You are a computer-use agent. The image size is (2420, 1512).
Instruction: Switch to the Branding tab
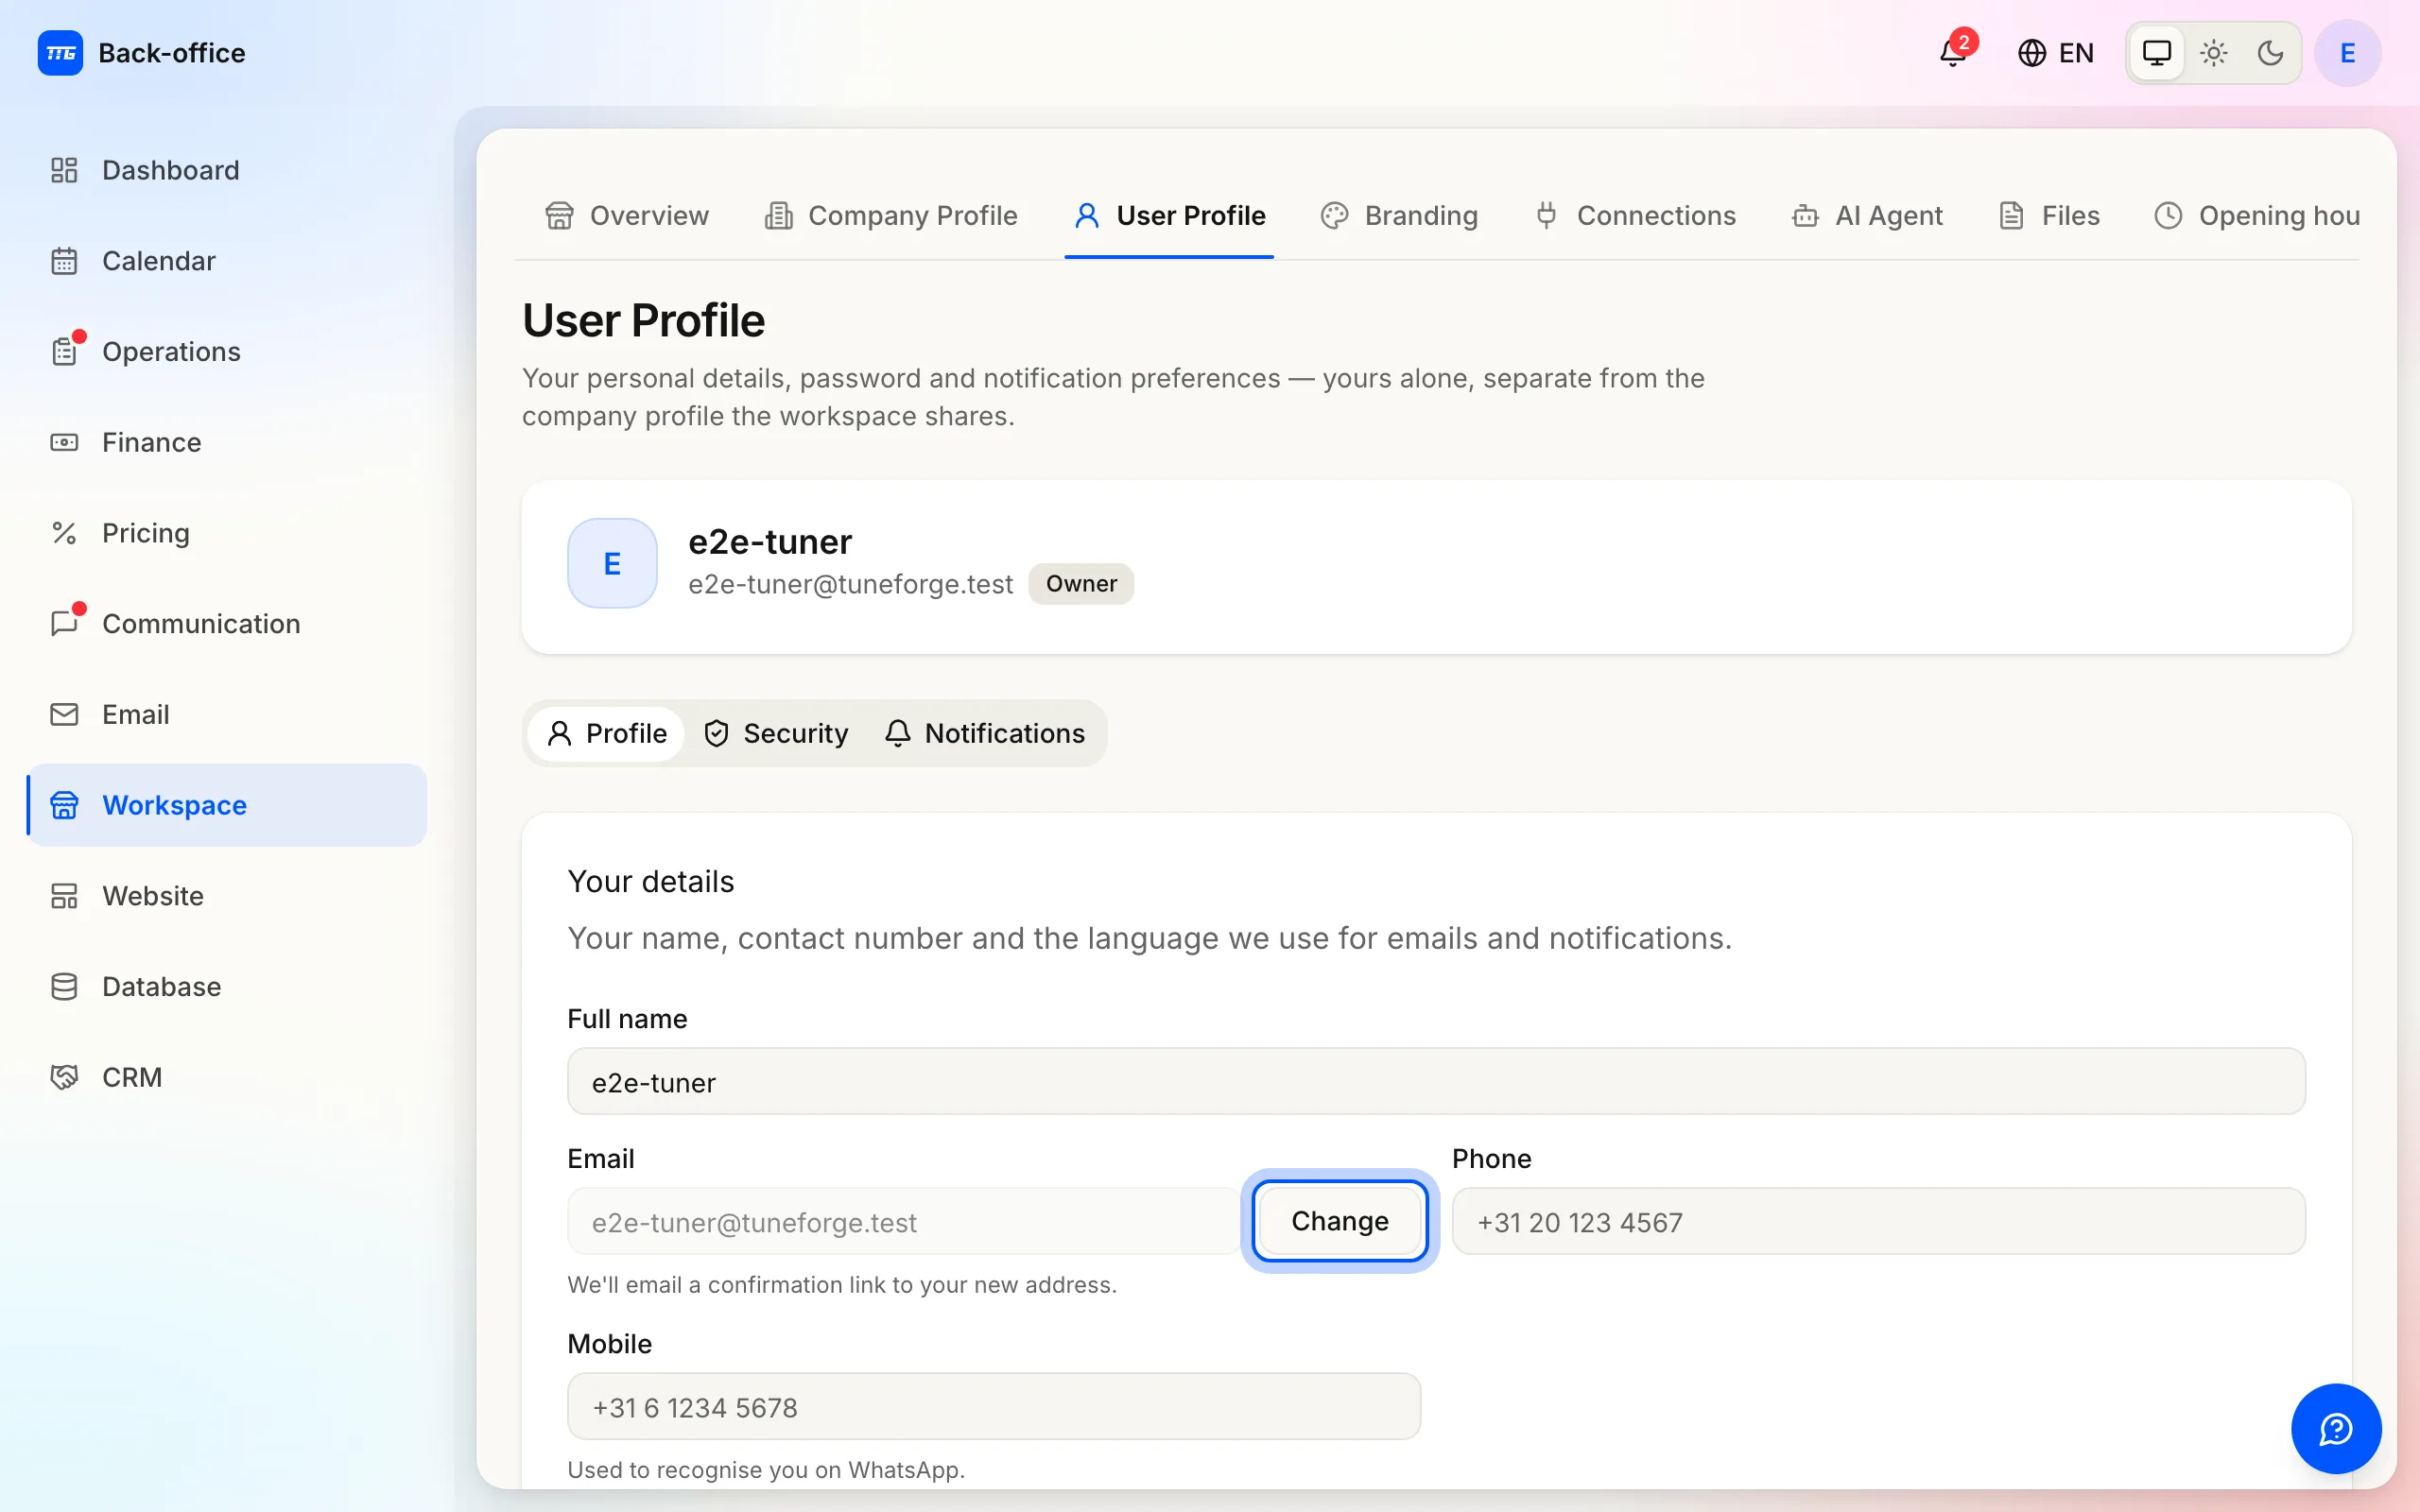[1399, 215]
